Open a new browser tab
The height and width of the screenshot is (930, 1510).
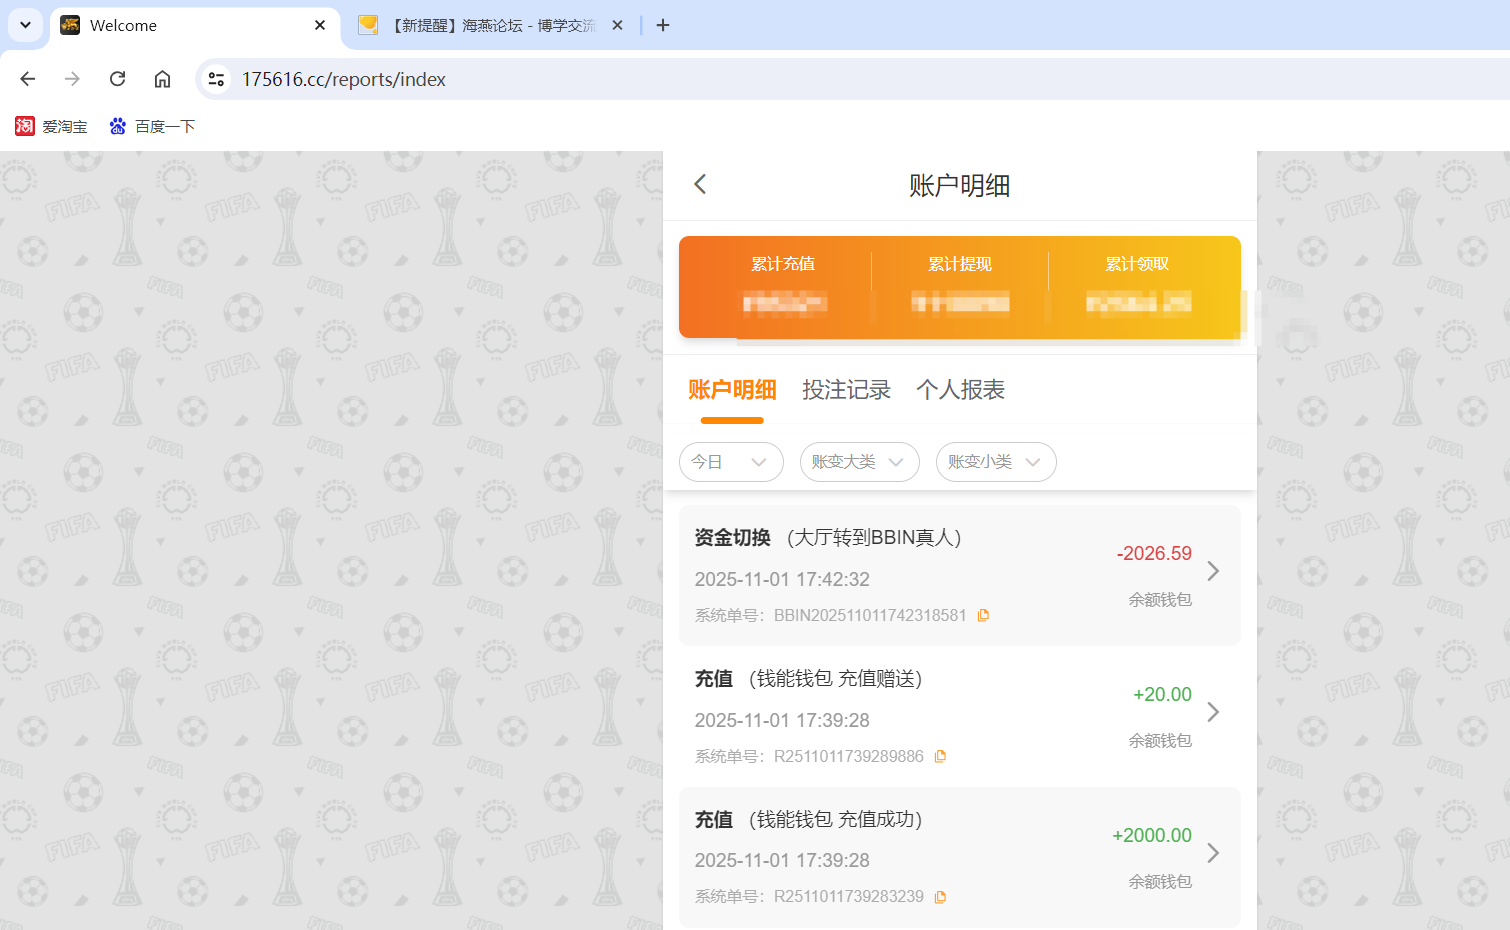point(662,25)
